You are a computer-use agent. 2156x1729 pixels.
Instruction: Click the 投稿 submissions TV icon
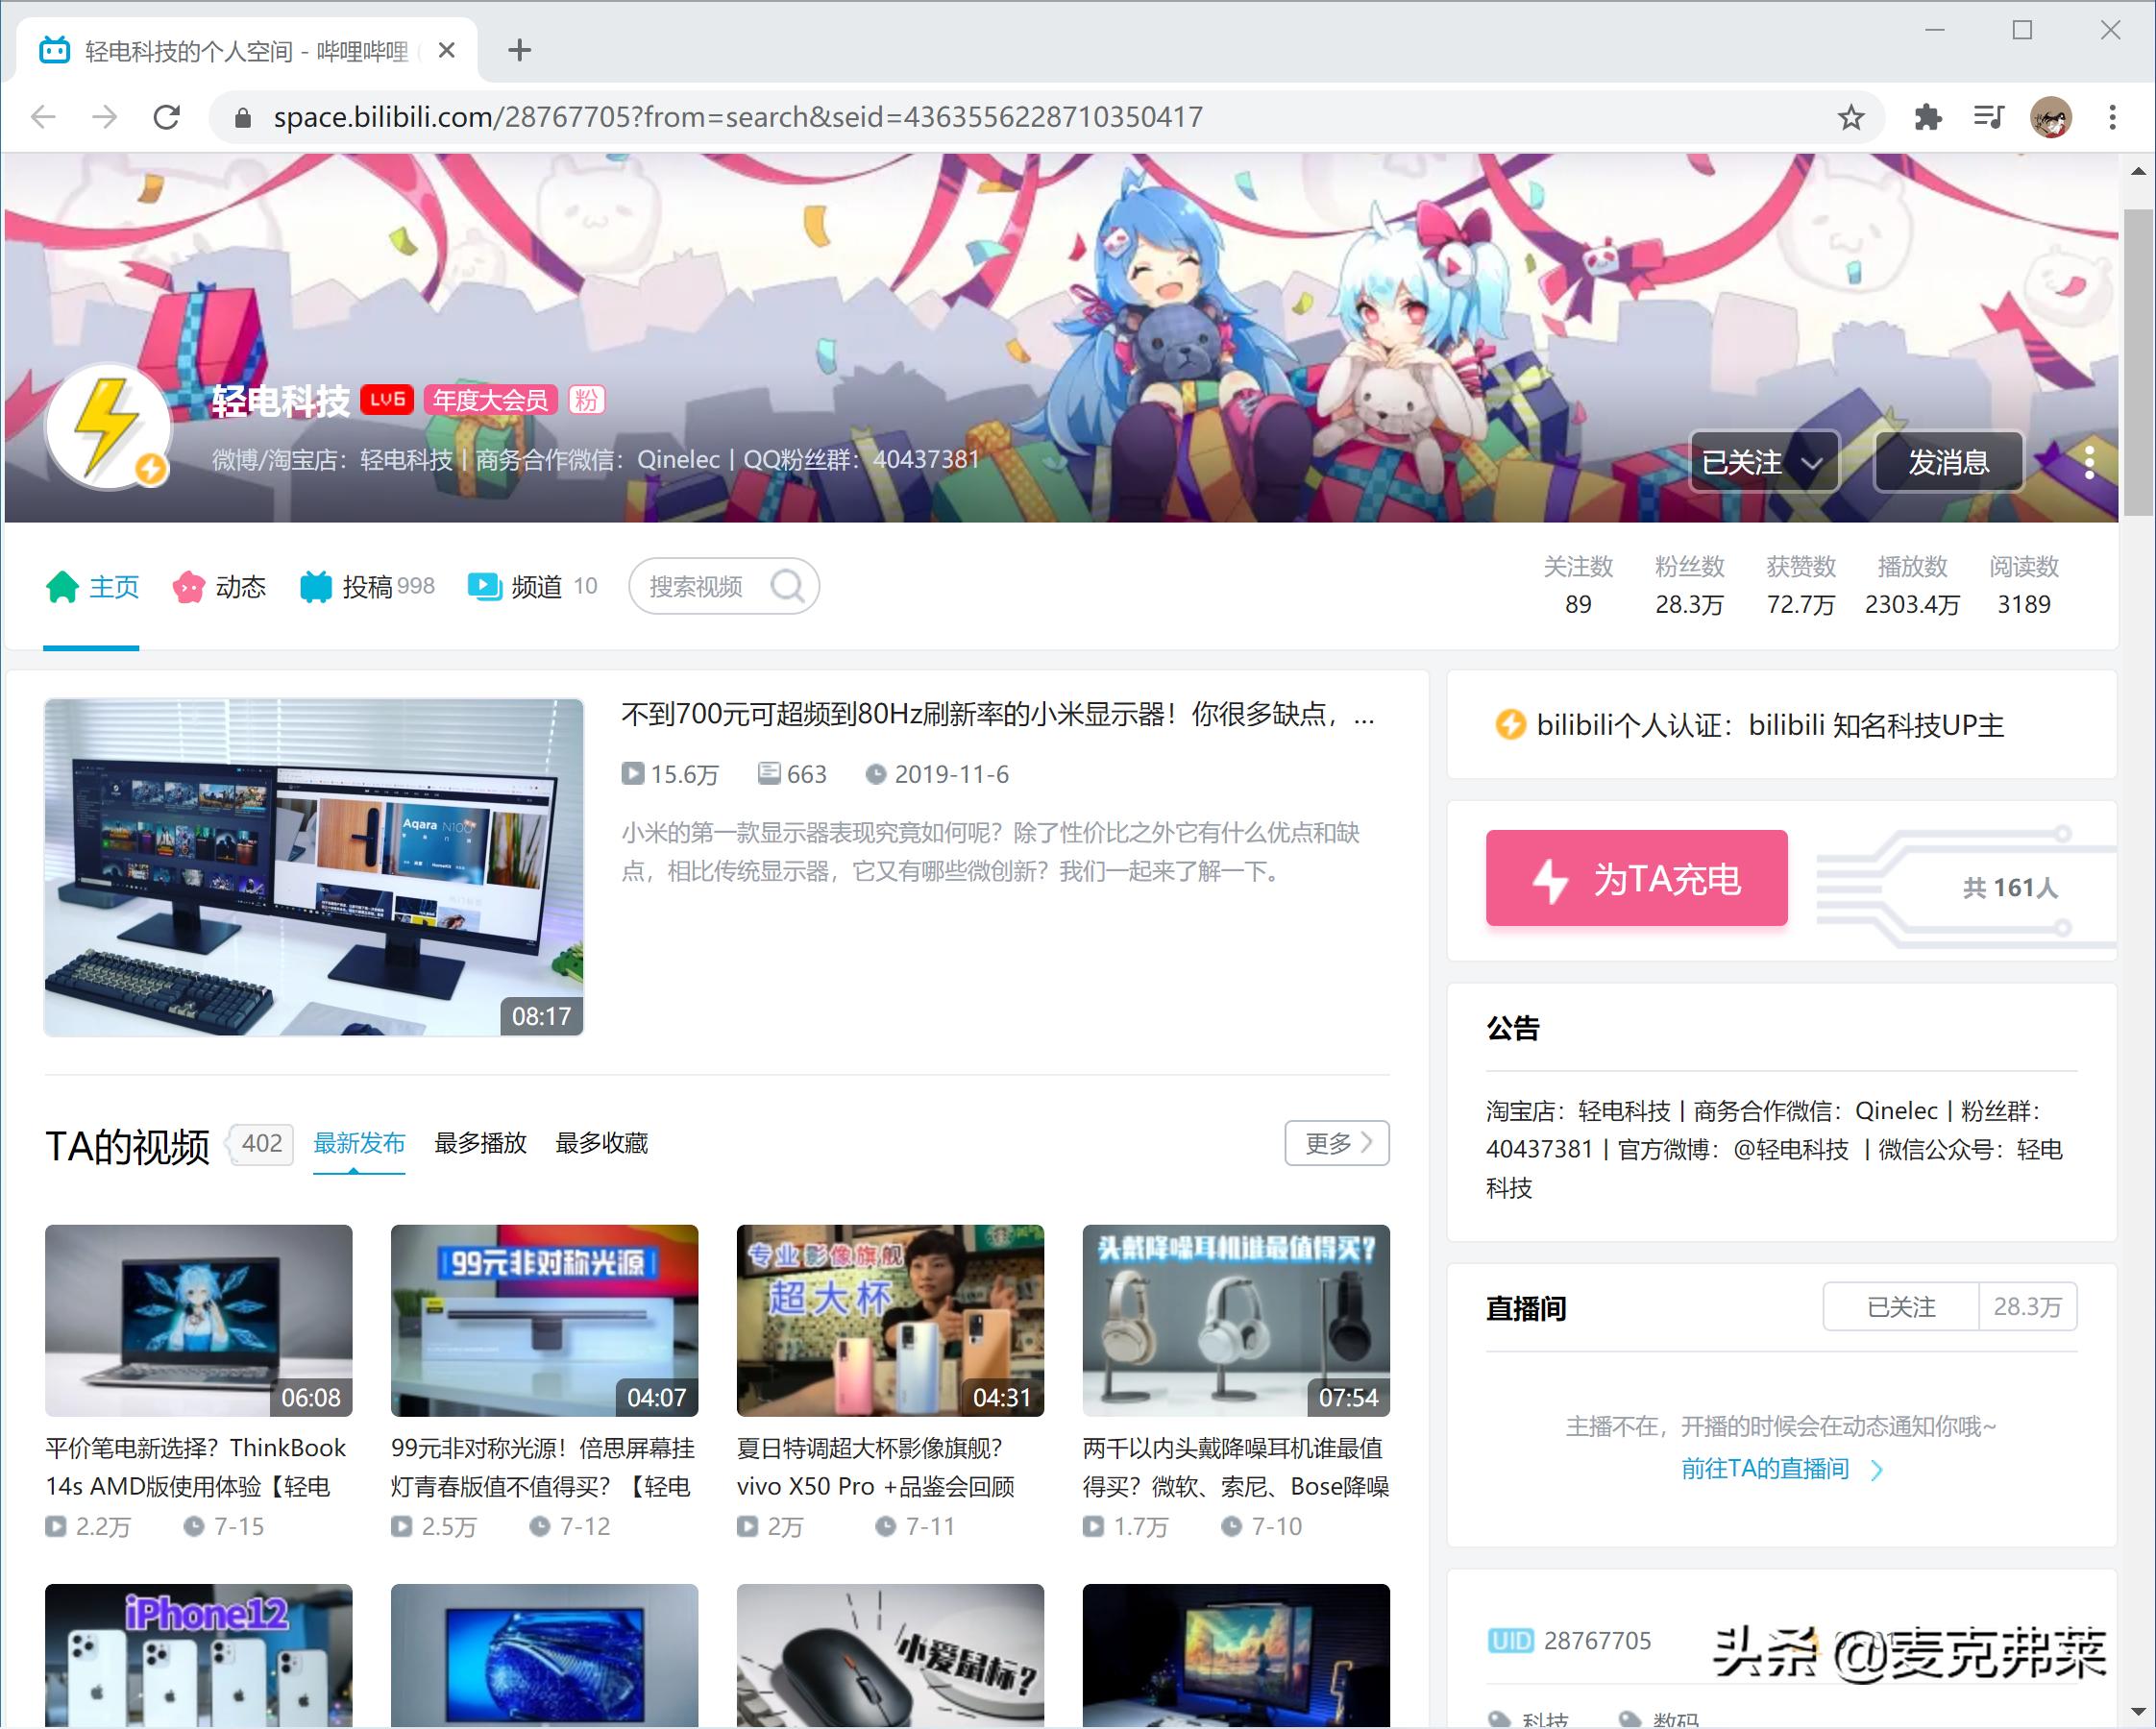(x=316, y=586)
